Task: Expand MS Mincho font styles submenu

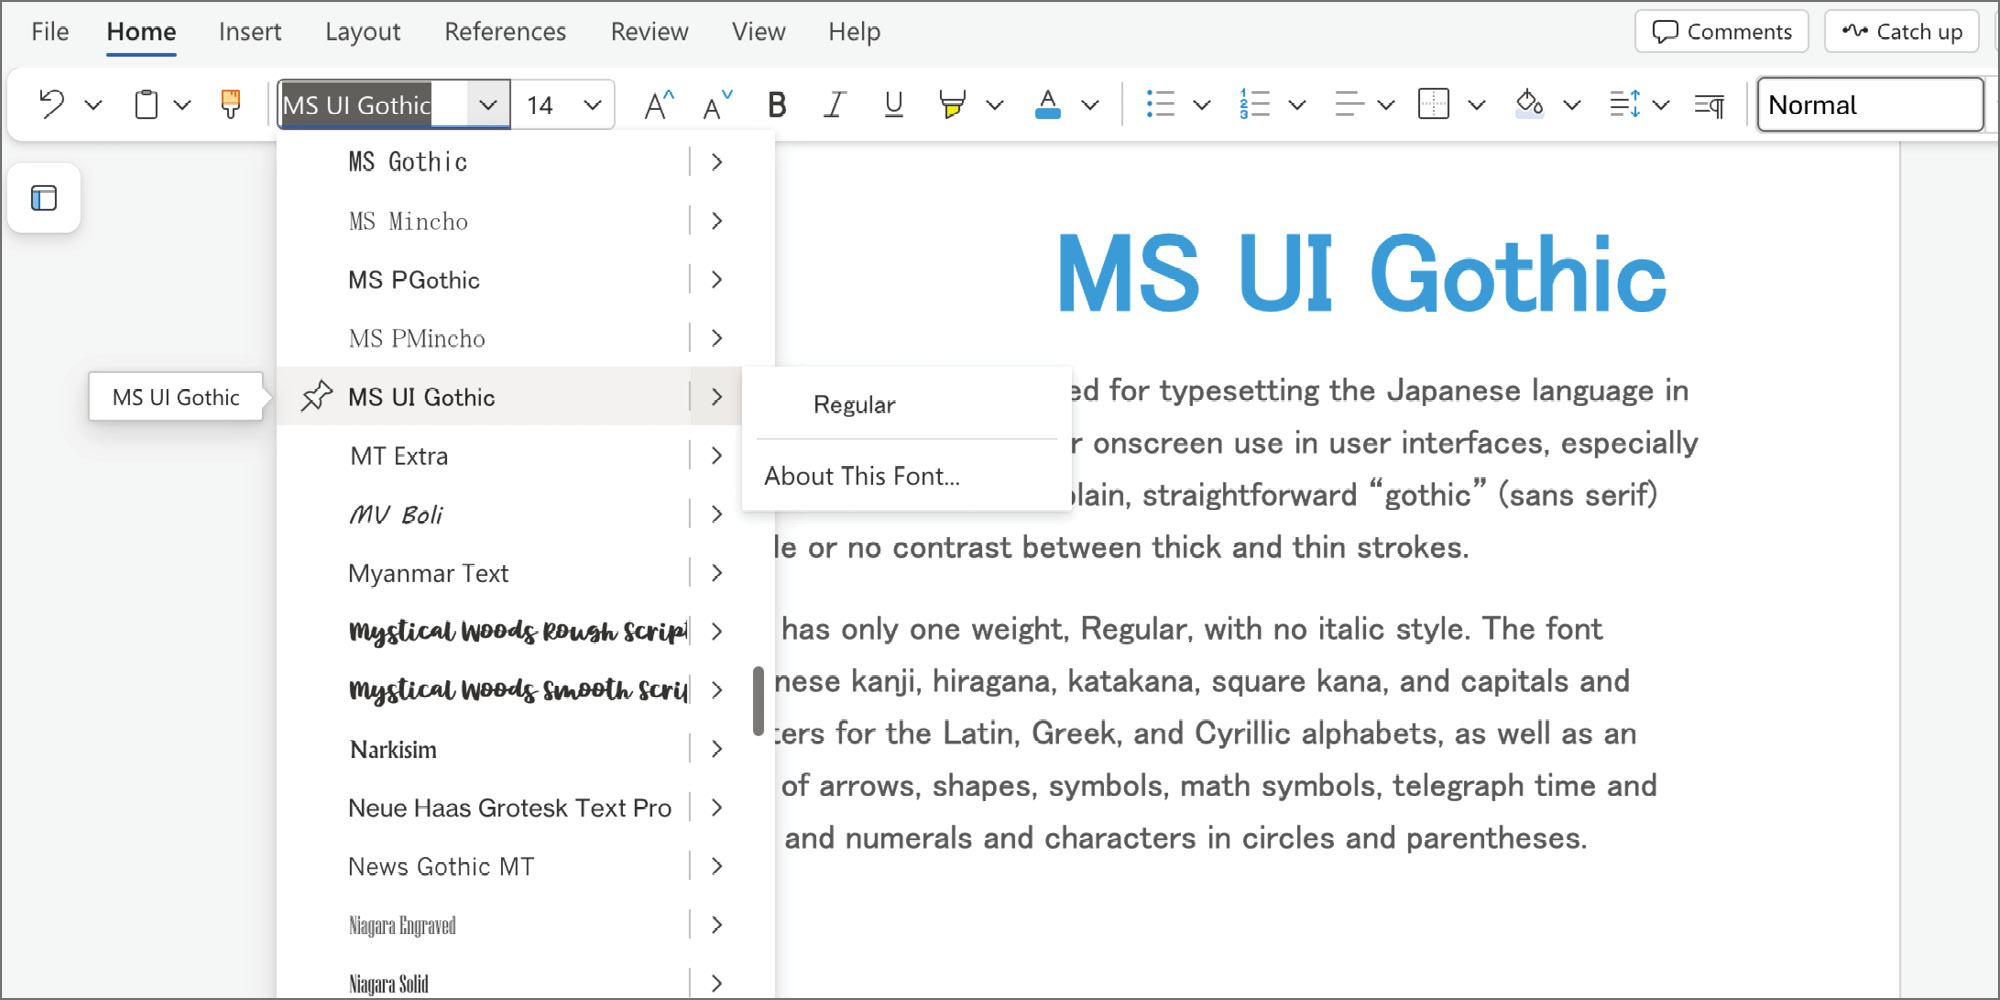Action: (717, 220)
